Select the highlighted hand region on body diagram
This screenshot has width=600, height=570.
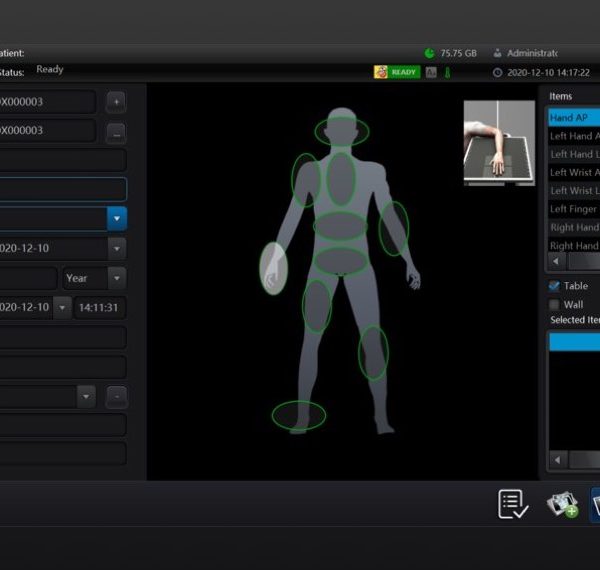273,268
